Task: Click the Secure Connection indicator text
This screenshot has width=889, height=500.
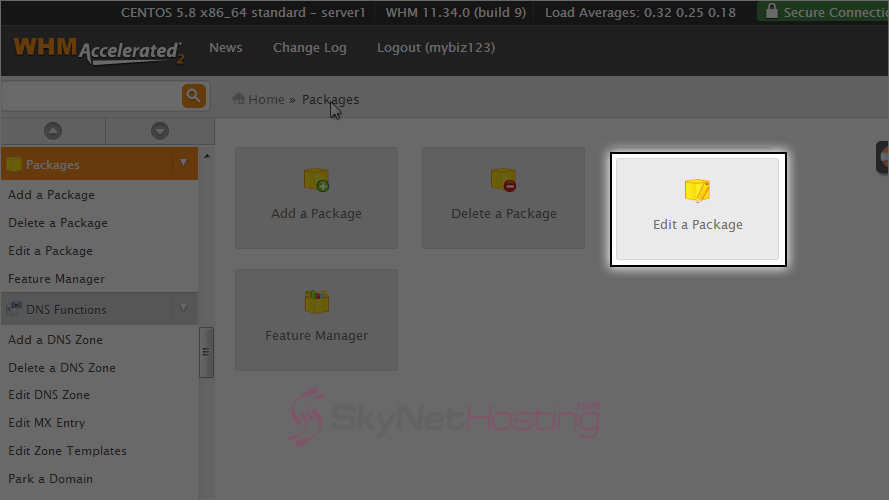Action: [x=836, y=12]
